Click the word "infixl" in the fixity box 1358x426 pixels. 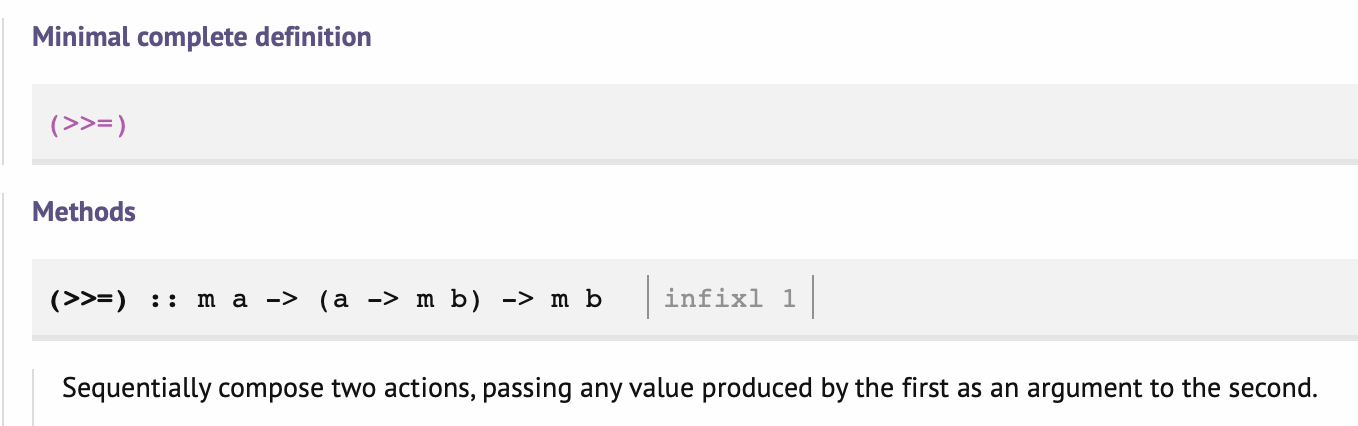pyautogui.click(x=713, y=299)
